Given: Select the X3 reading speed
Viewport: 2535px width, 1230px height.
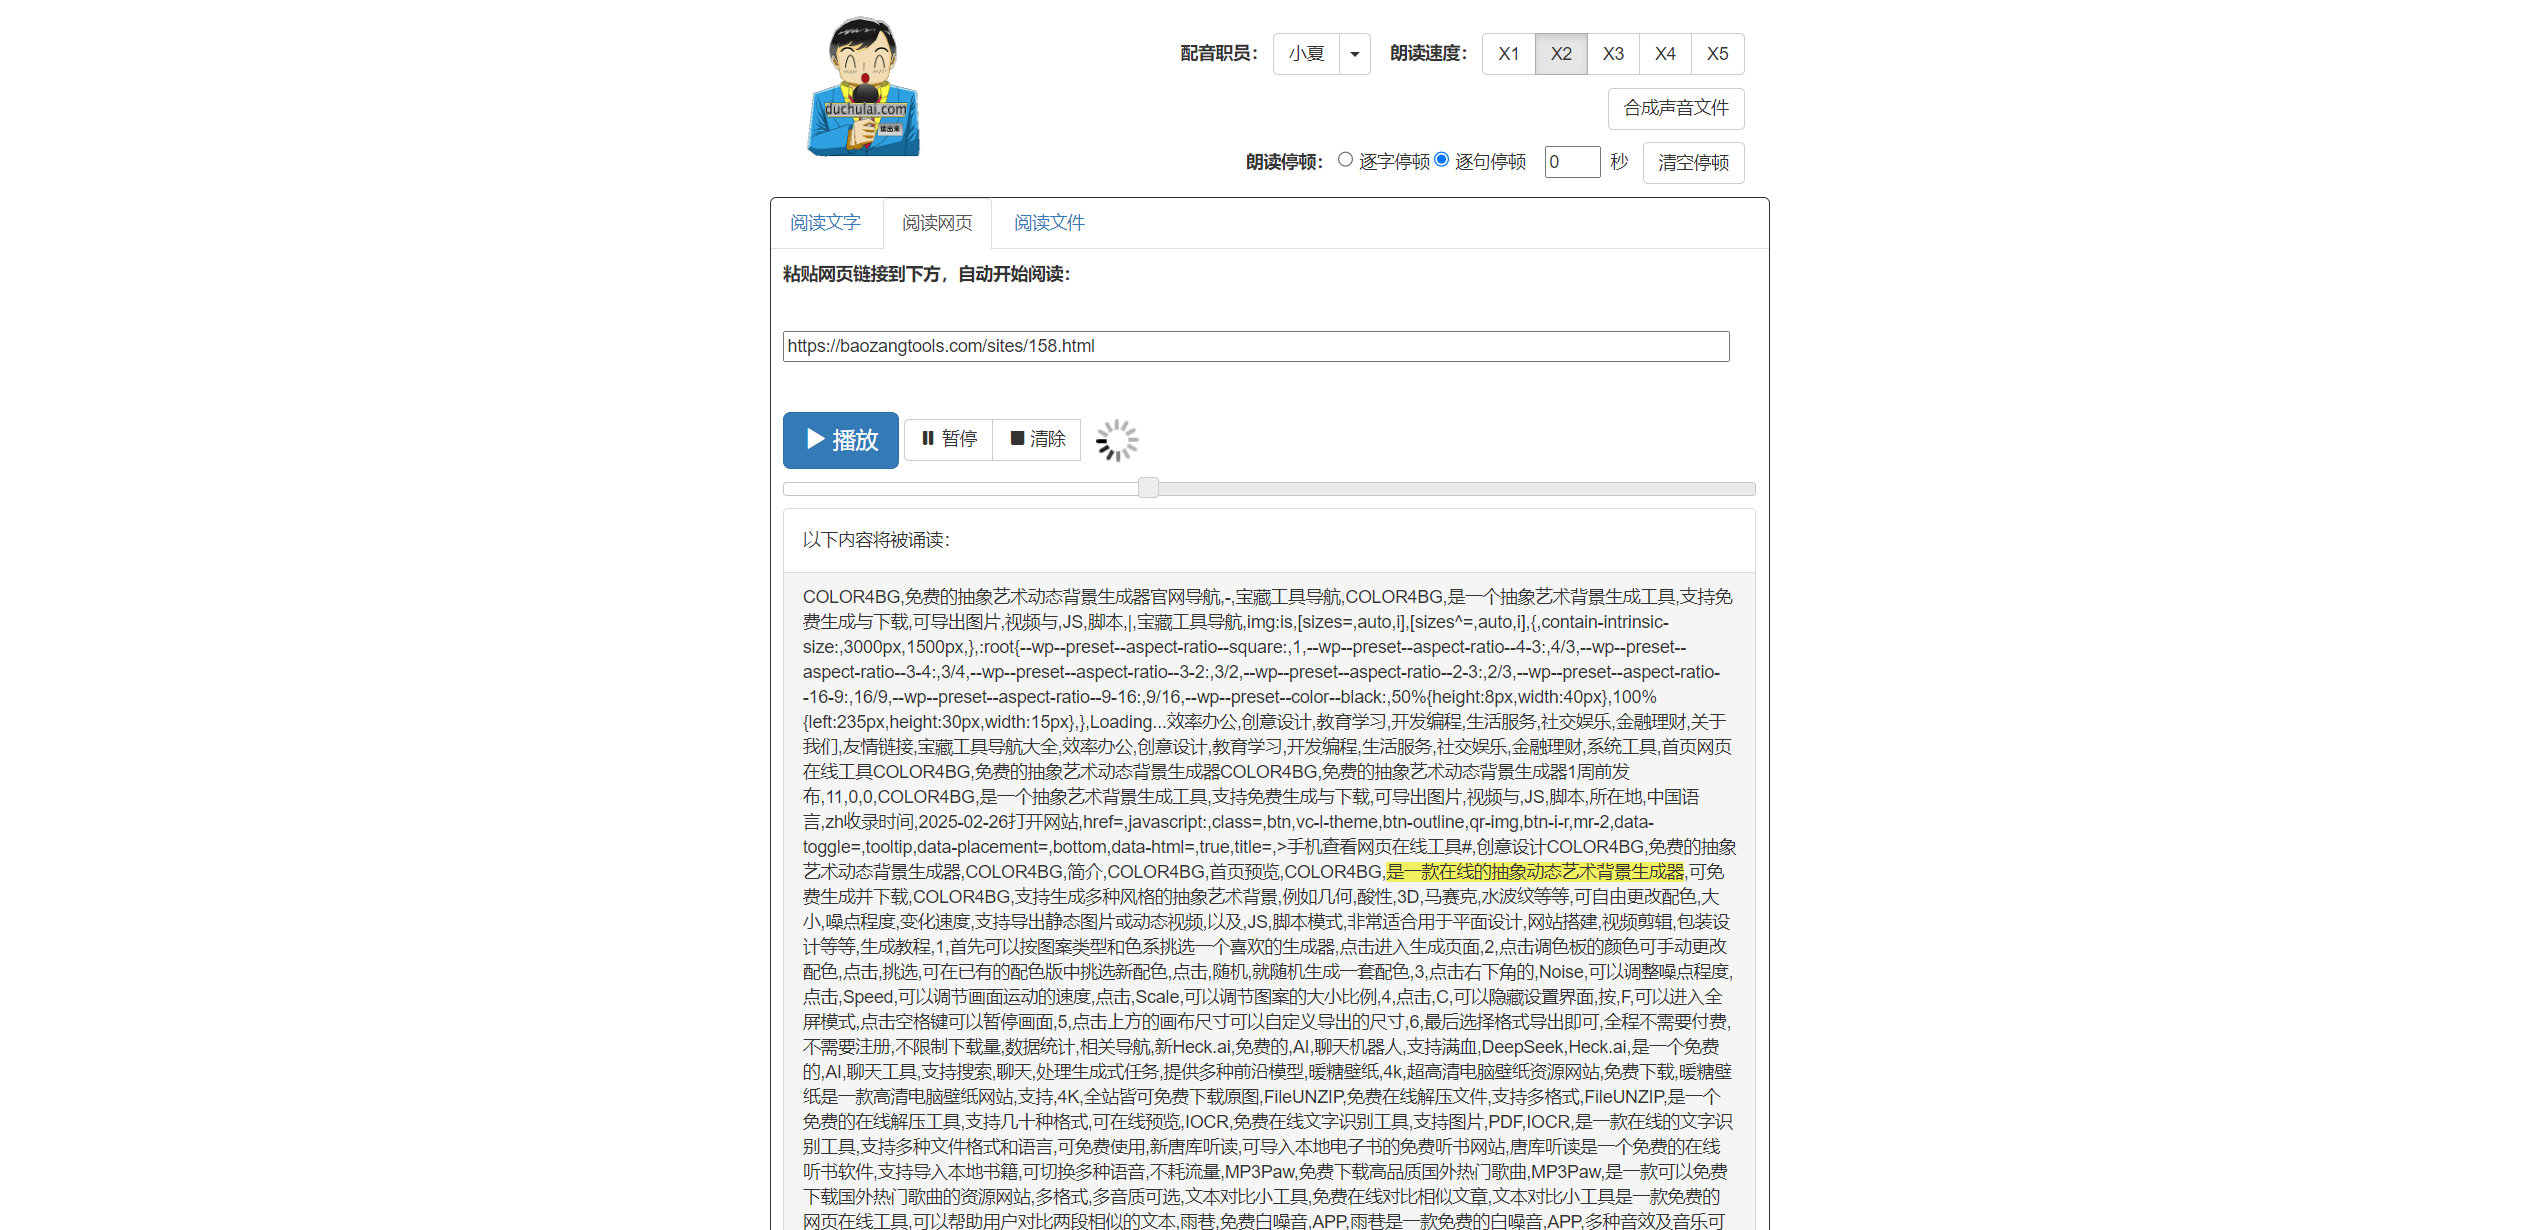Looking at the screenshot, I should coord(1613,54).
